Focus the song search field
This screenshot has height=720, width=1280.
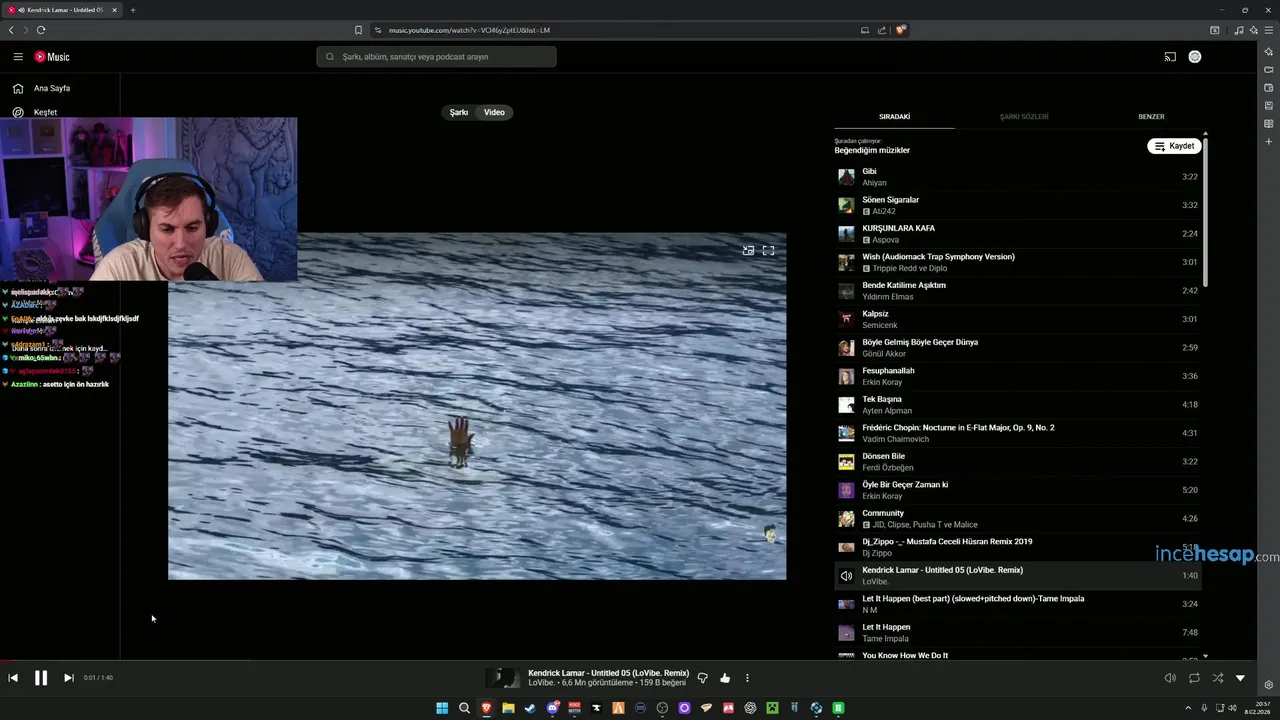(437, 57)
